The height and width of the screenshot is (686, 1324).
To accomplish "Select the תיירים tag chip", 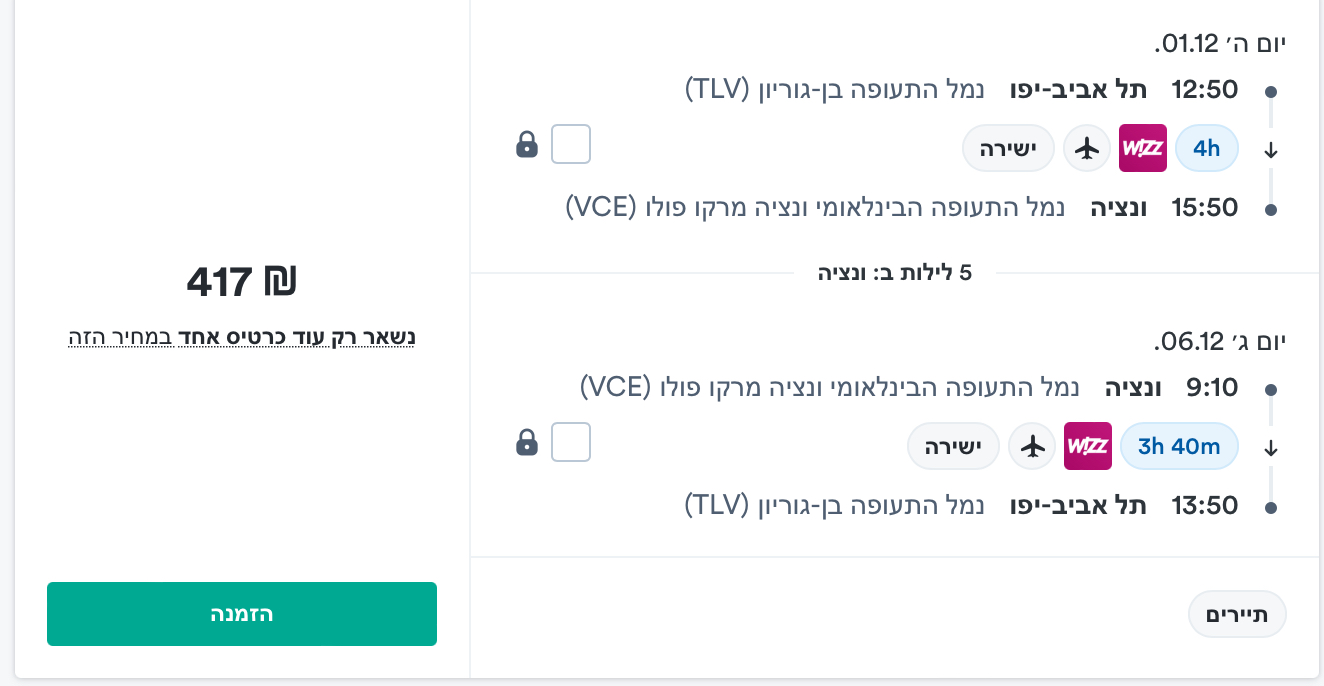I will click(1237, 614).
